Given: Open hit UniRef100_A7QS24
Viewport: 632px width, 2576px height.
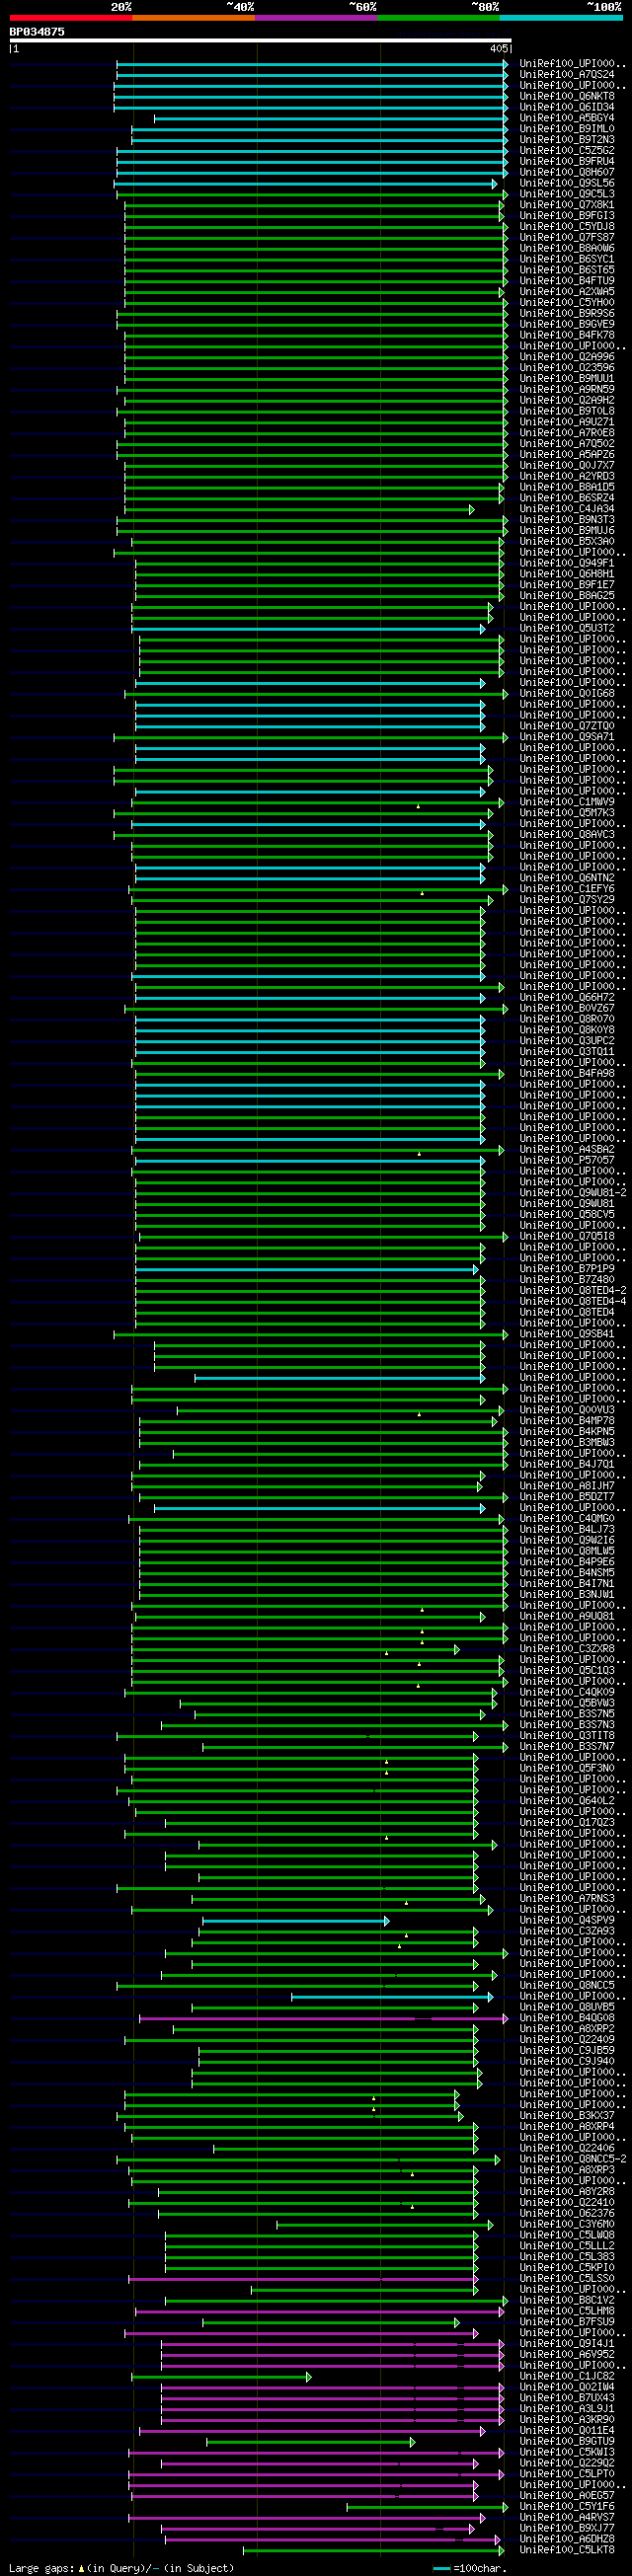Looking at the screenshot, I should 567,75.
